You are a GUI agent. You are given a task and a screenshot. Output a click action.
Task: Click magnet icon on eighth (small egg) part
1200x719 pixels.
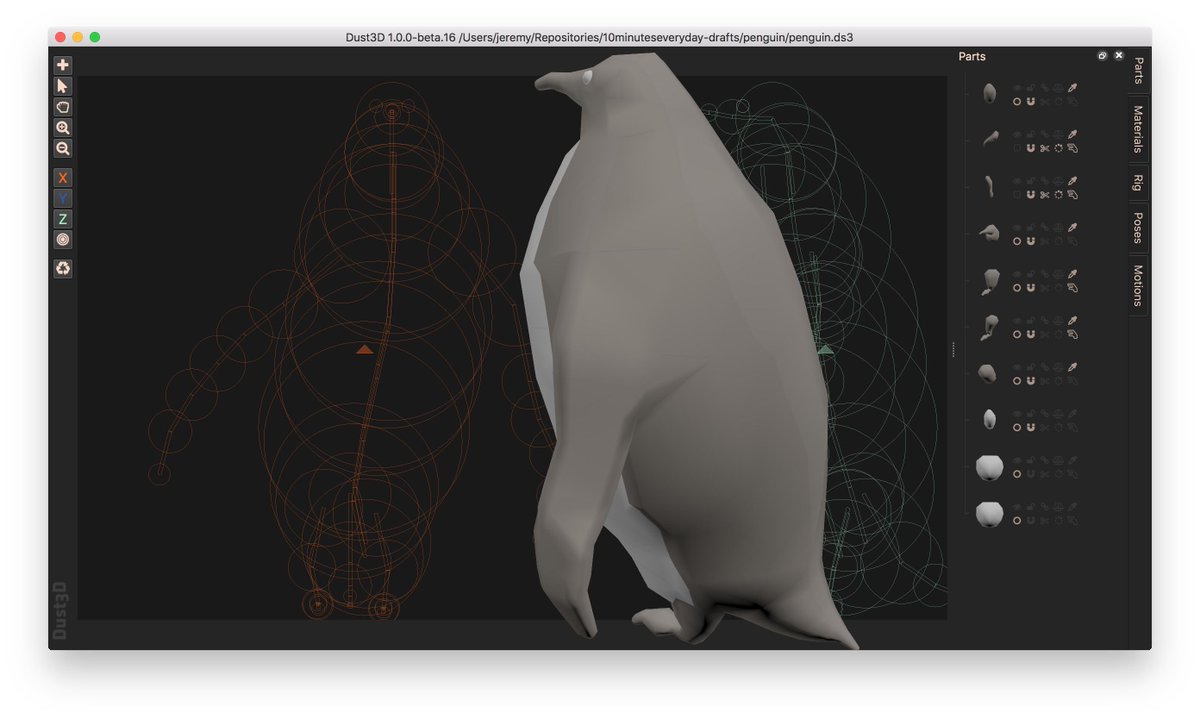tap(1030, 427)
